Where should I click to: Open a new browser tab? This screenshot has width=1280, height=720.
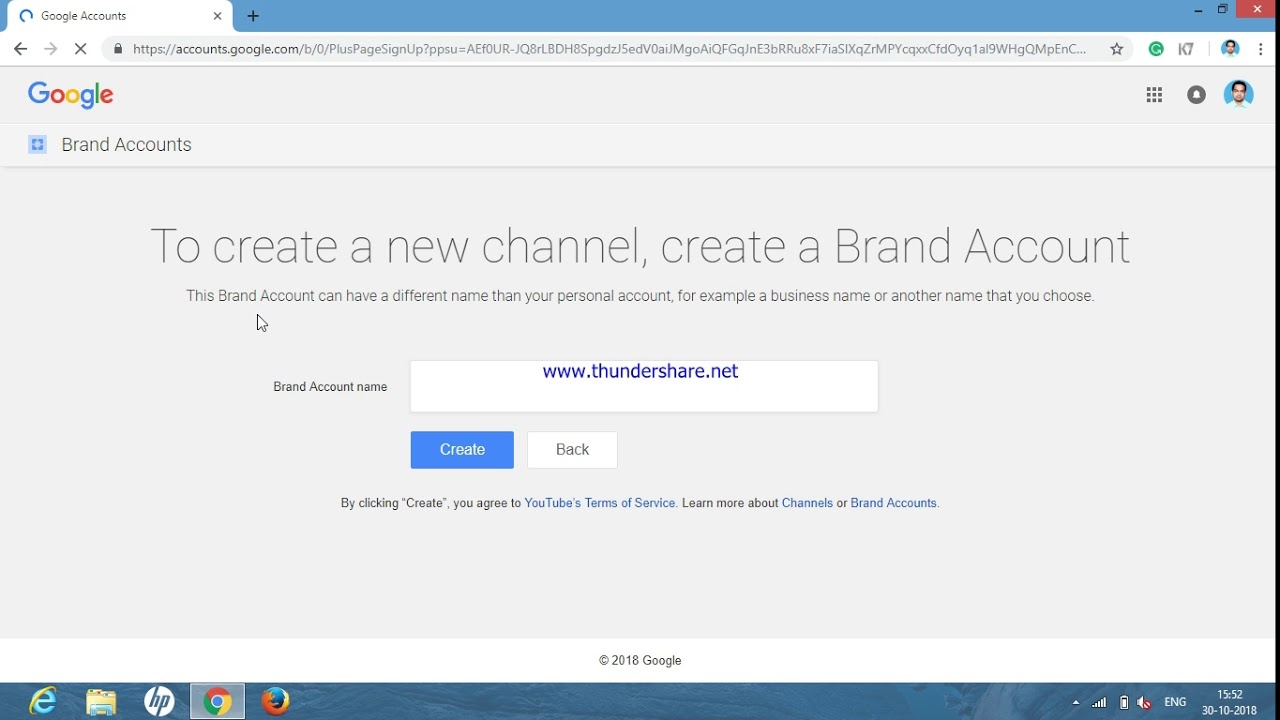tap(253, 16)
